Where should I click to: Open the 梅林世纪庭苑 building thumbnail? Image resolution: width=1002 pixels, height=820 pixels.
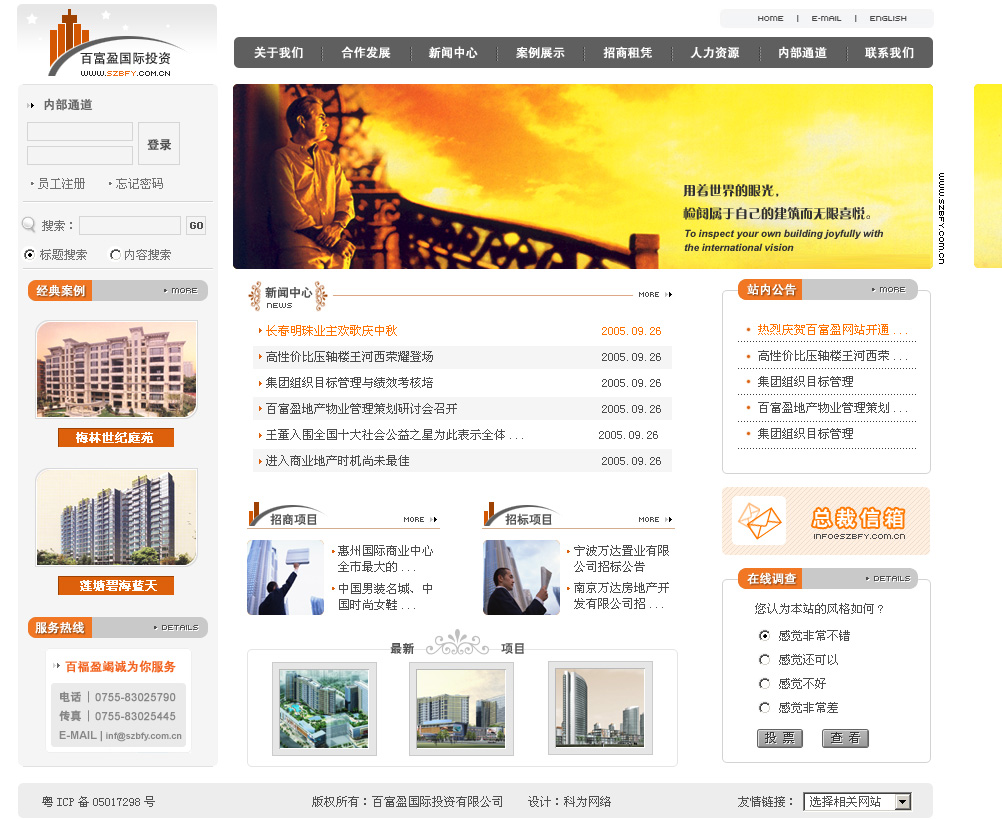pos(116,369)
